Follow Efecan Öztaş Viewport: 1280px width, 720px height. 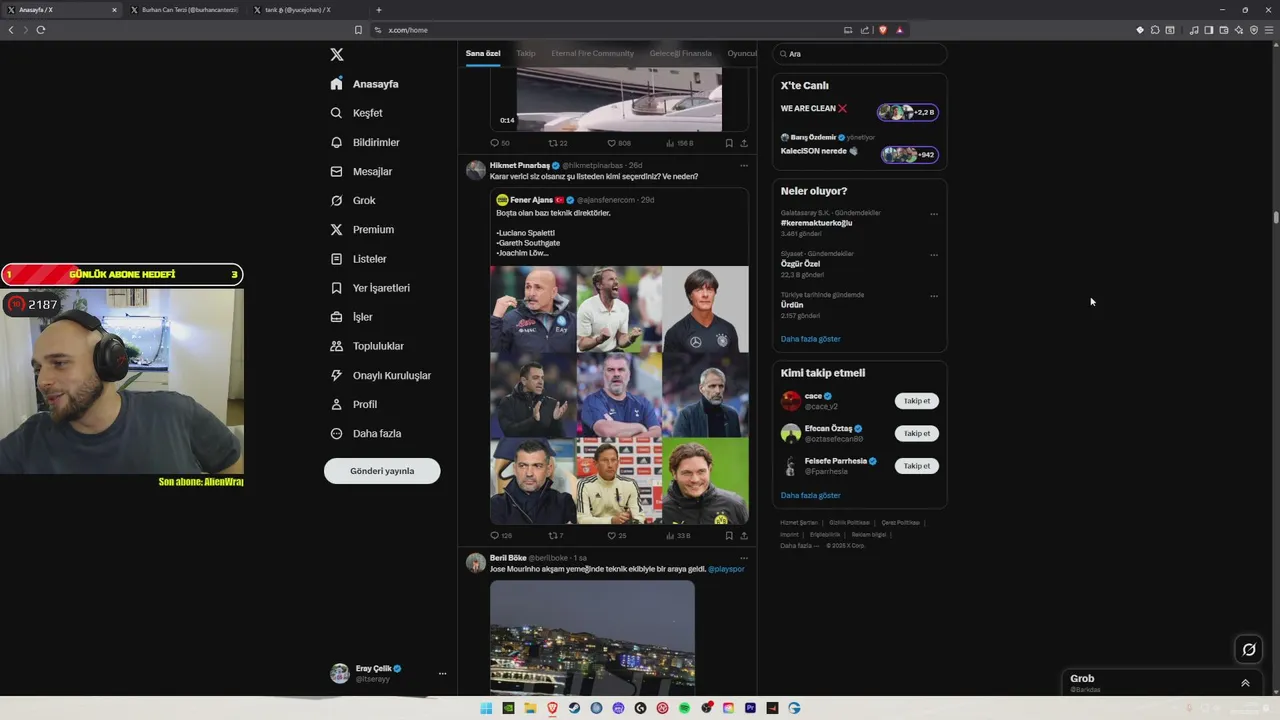pos(917,433)
